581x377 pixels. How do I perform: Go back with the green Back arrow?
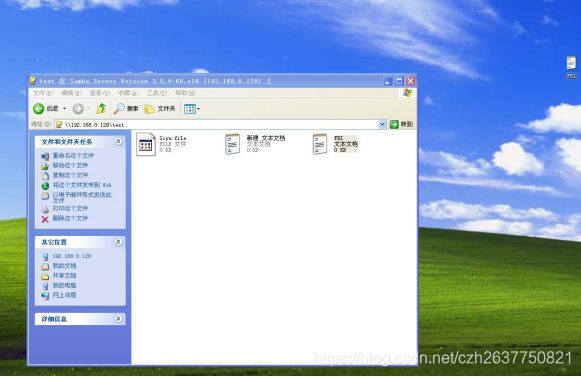(x=39, y=109)
